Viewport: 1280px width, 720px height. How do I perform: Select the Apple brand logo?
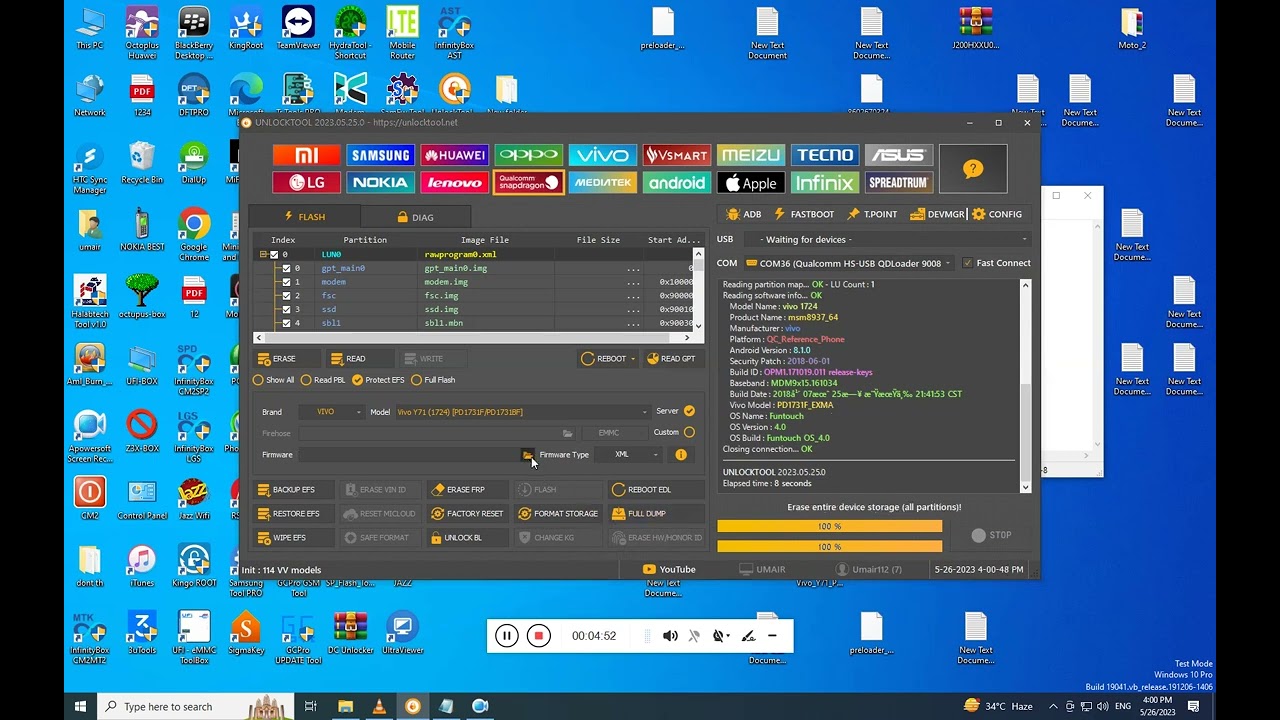[751, 183]
